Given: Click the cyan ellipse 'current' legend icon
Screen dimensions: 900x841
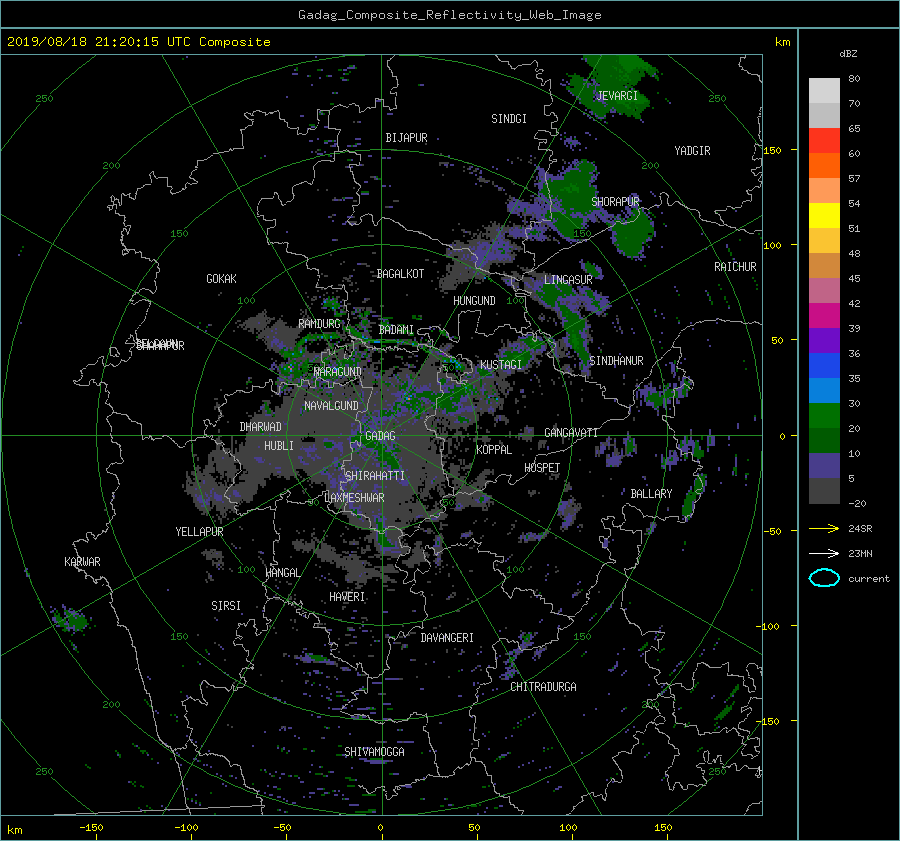Looking at the screenshot, I should click(x=824, y=578).
